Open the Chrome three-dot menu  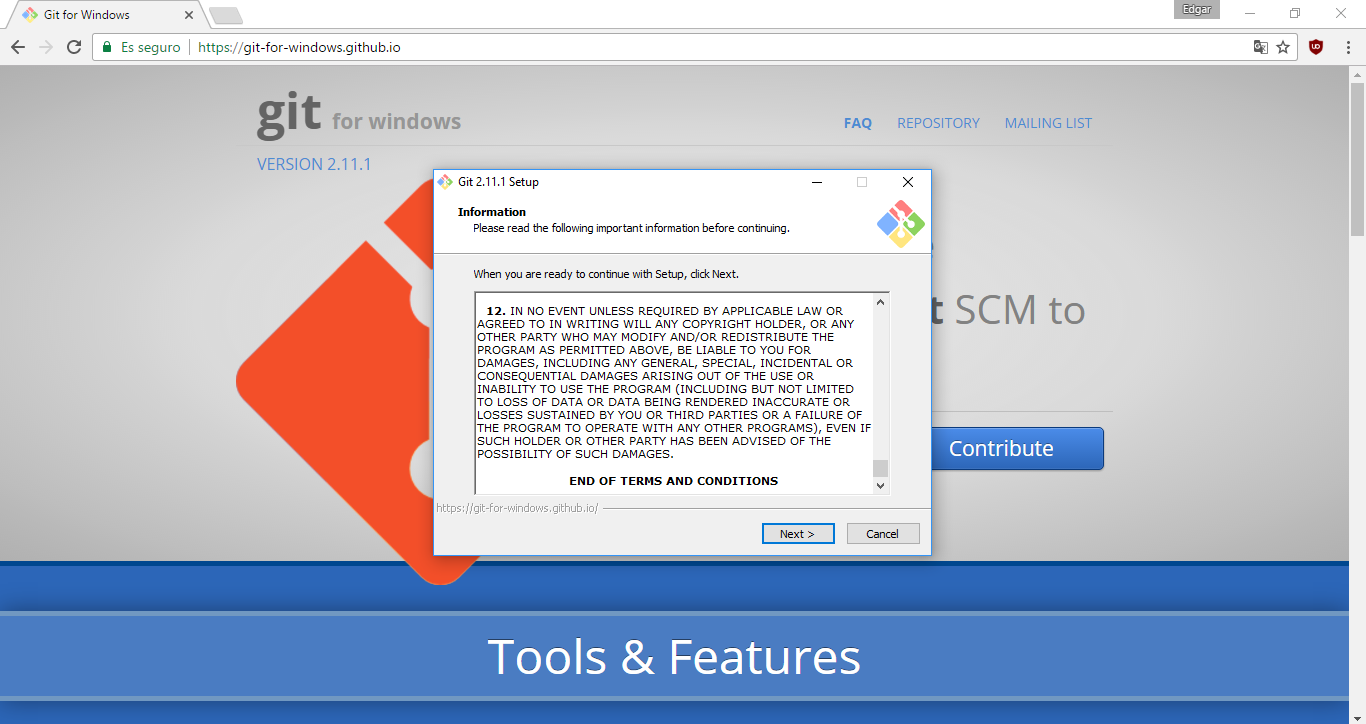pyautogui.click(x=1346, y=47)
